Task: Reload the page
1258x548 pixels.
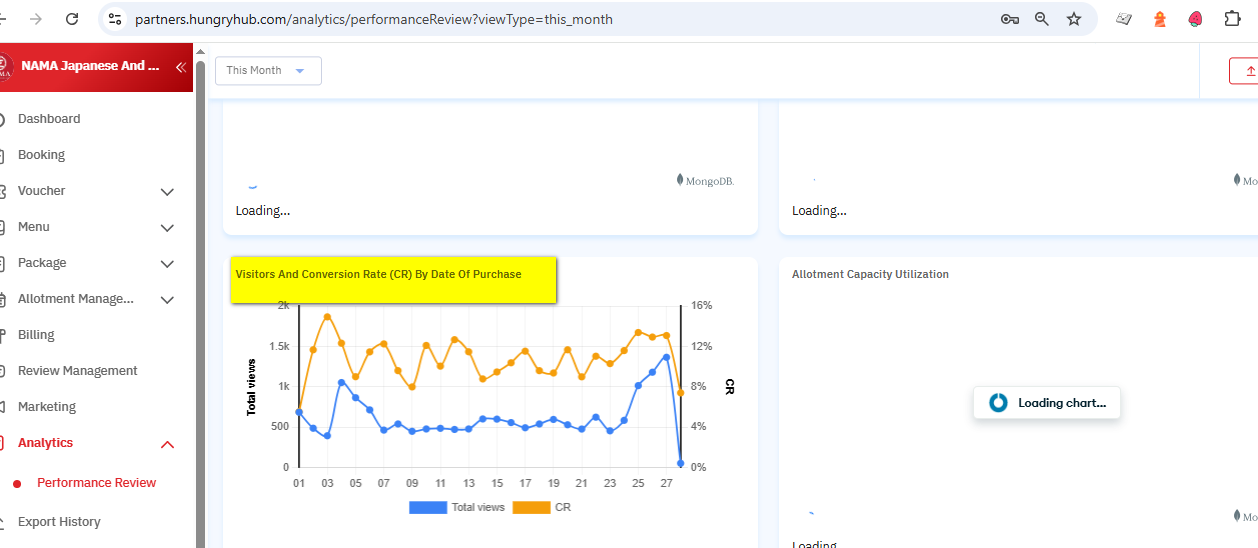Action: point(72,19)
